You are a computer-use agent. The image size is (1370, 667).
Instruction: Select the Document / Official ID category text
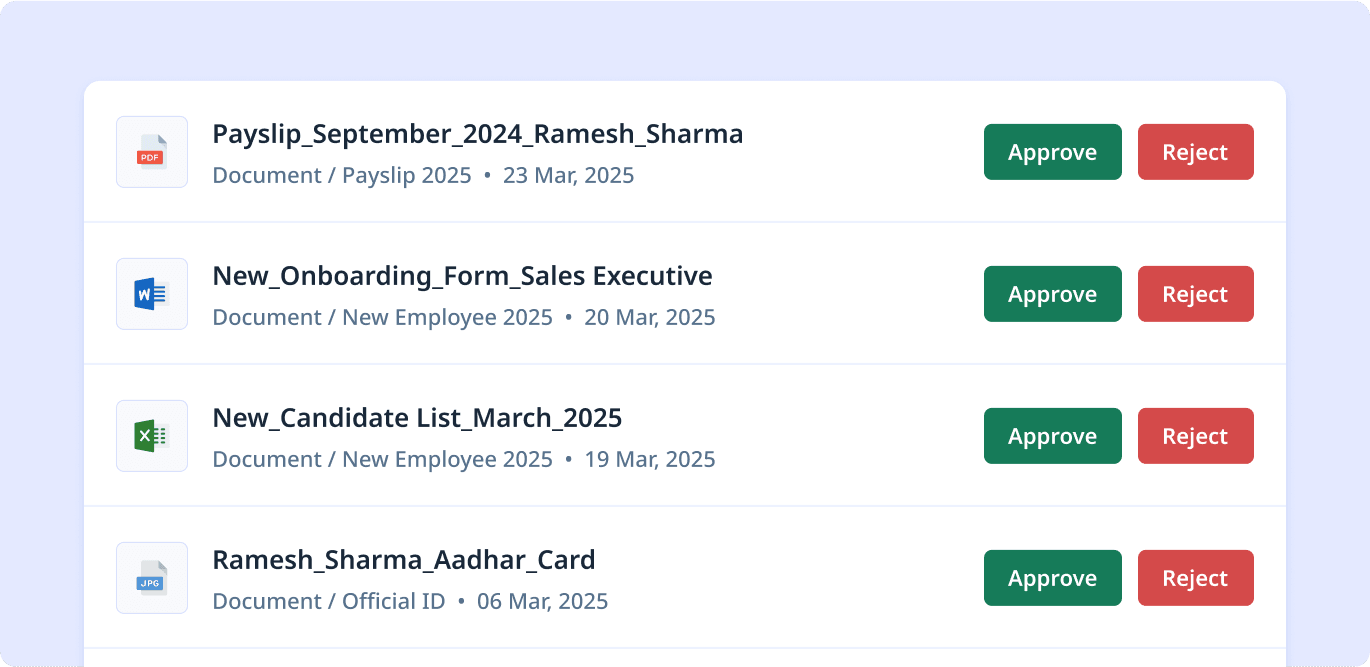coord(329,602)
